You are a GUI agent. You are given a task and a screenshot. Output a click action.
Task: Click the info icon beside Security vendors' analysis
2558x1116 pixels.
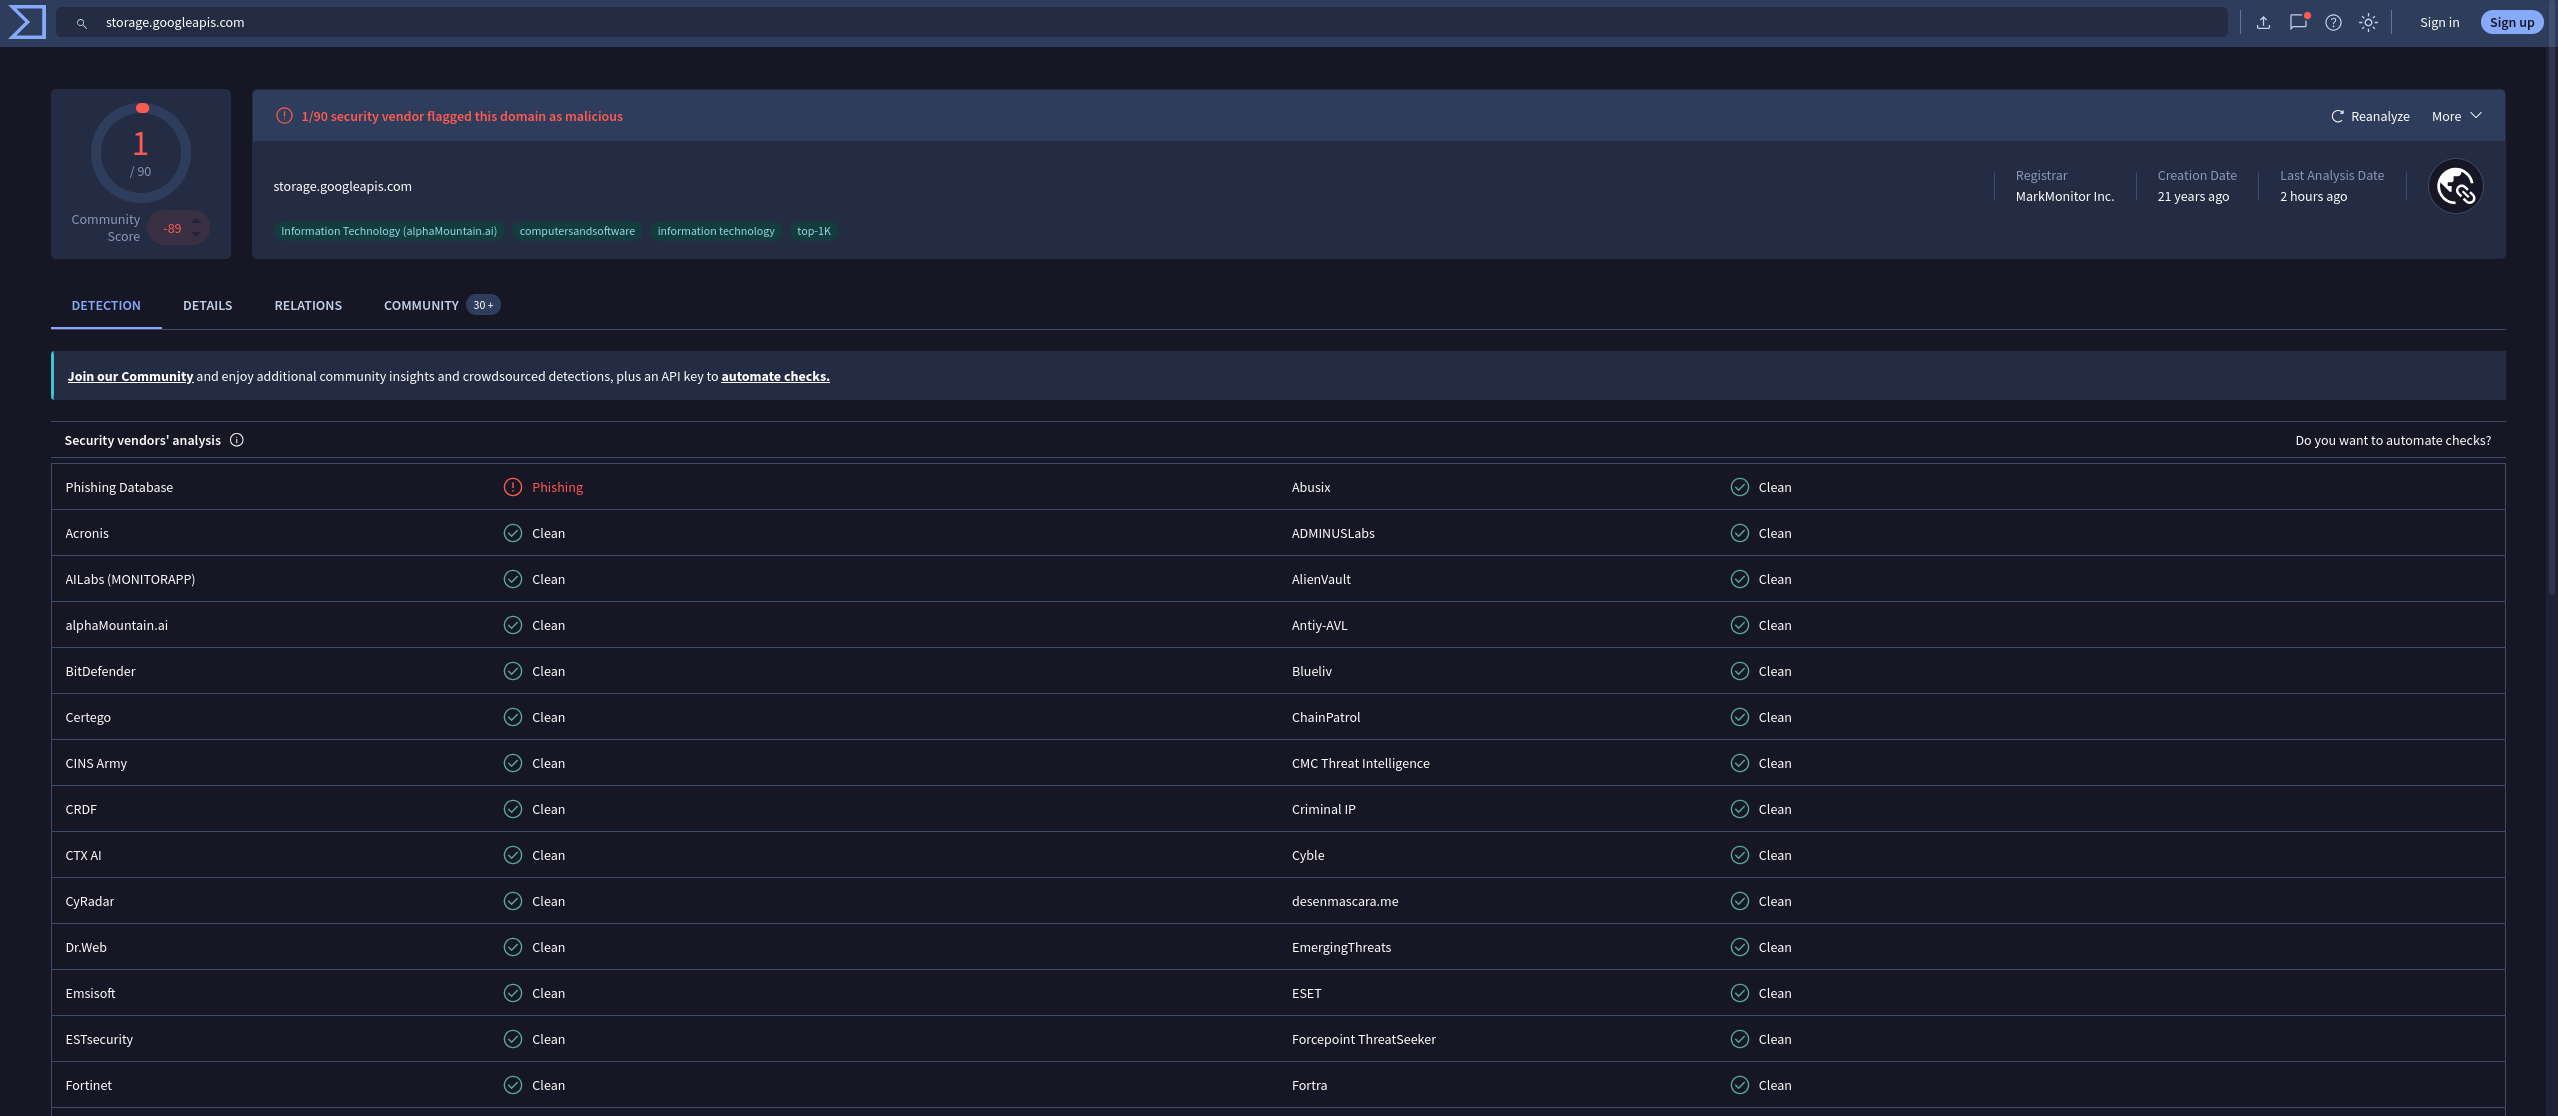tap(237, 440)
